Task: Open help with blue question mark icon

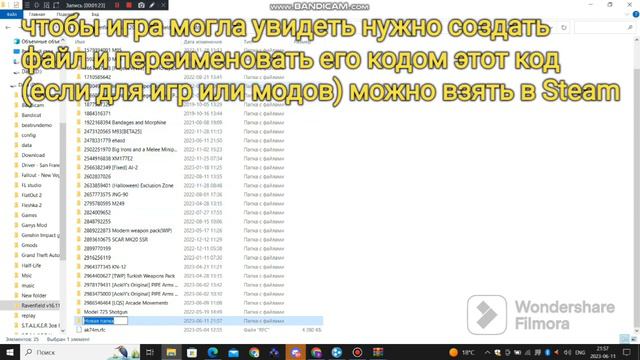Action: (636, 14)
